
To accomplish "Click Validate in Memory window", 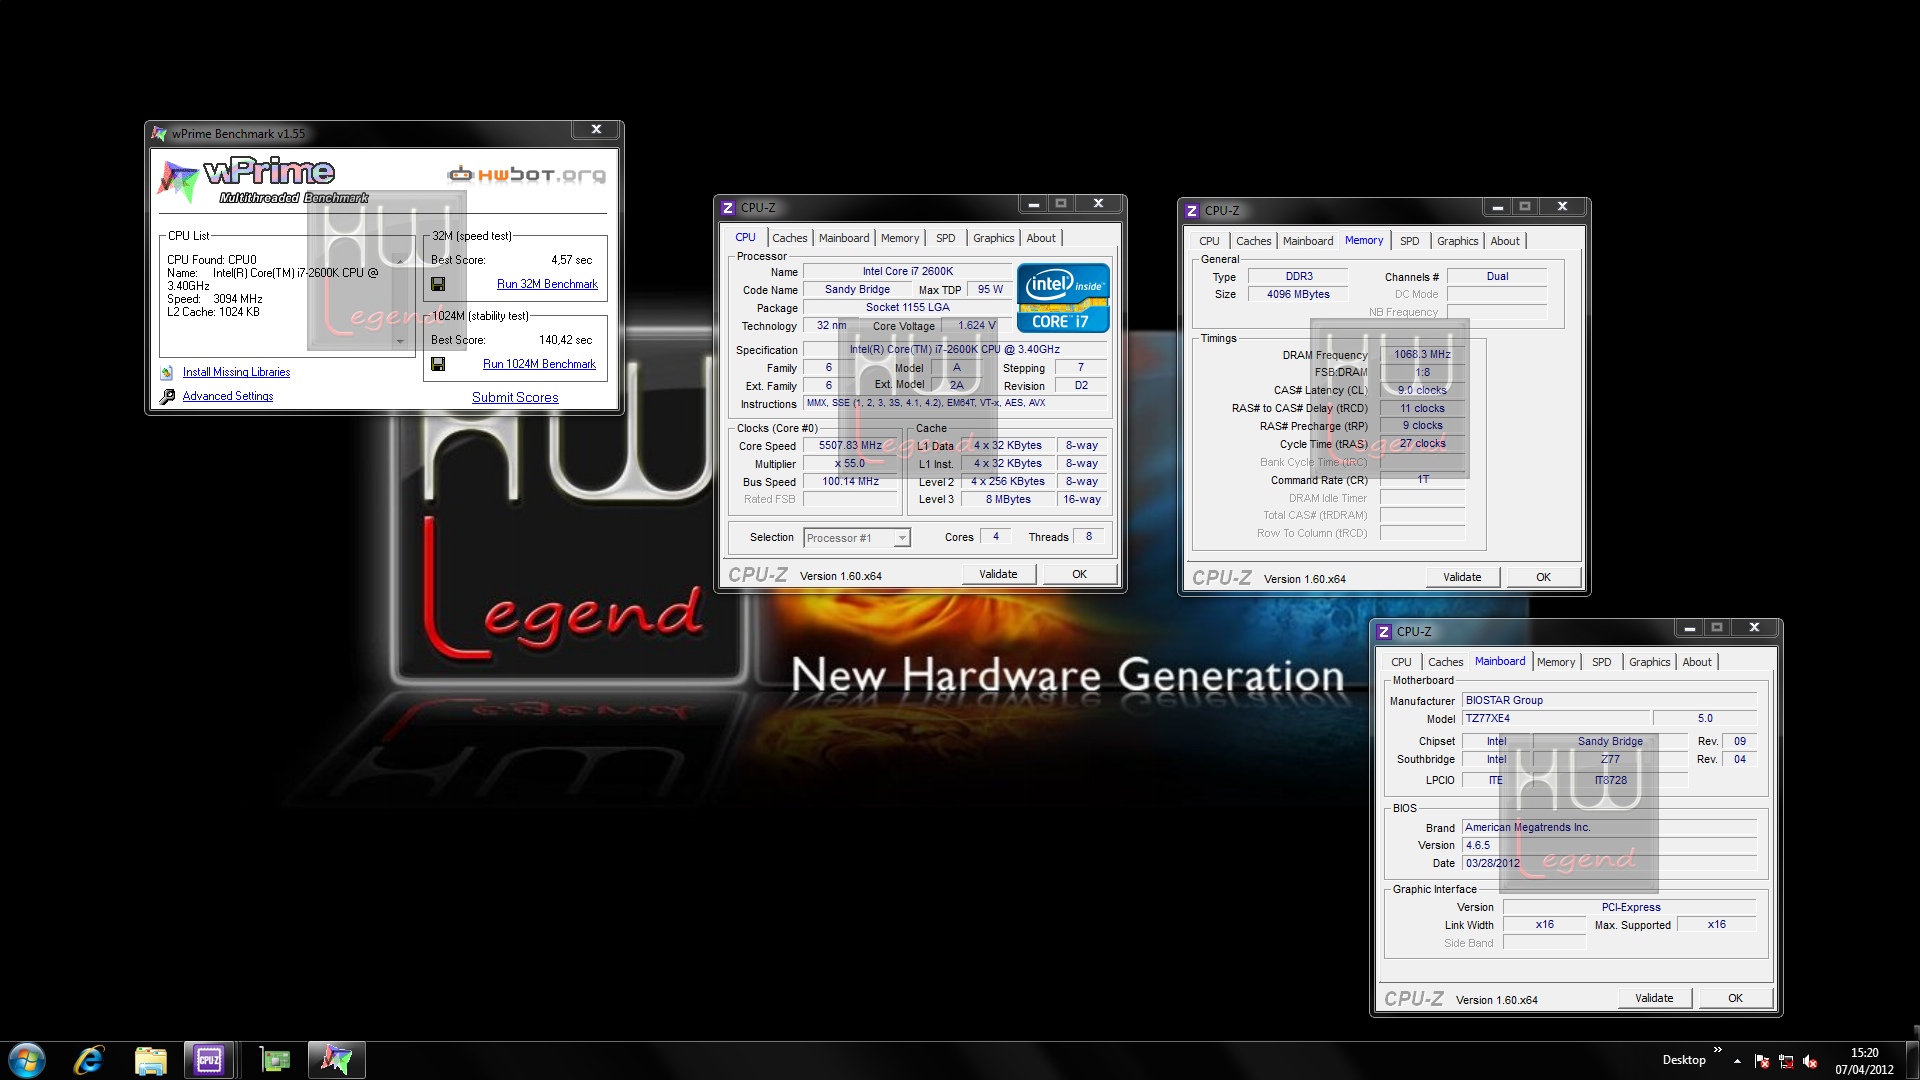I will click(1462, 577).
